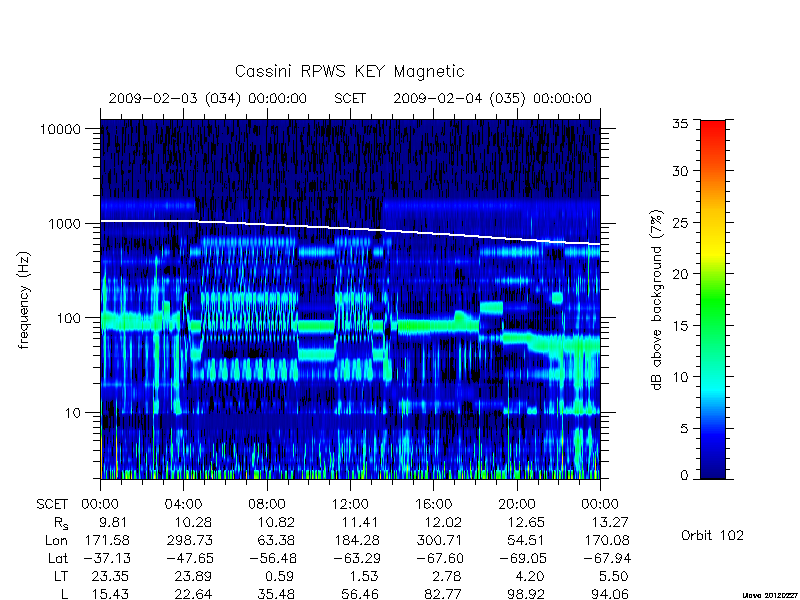Click the LT value '2.78'

(x=447, y=576)
